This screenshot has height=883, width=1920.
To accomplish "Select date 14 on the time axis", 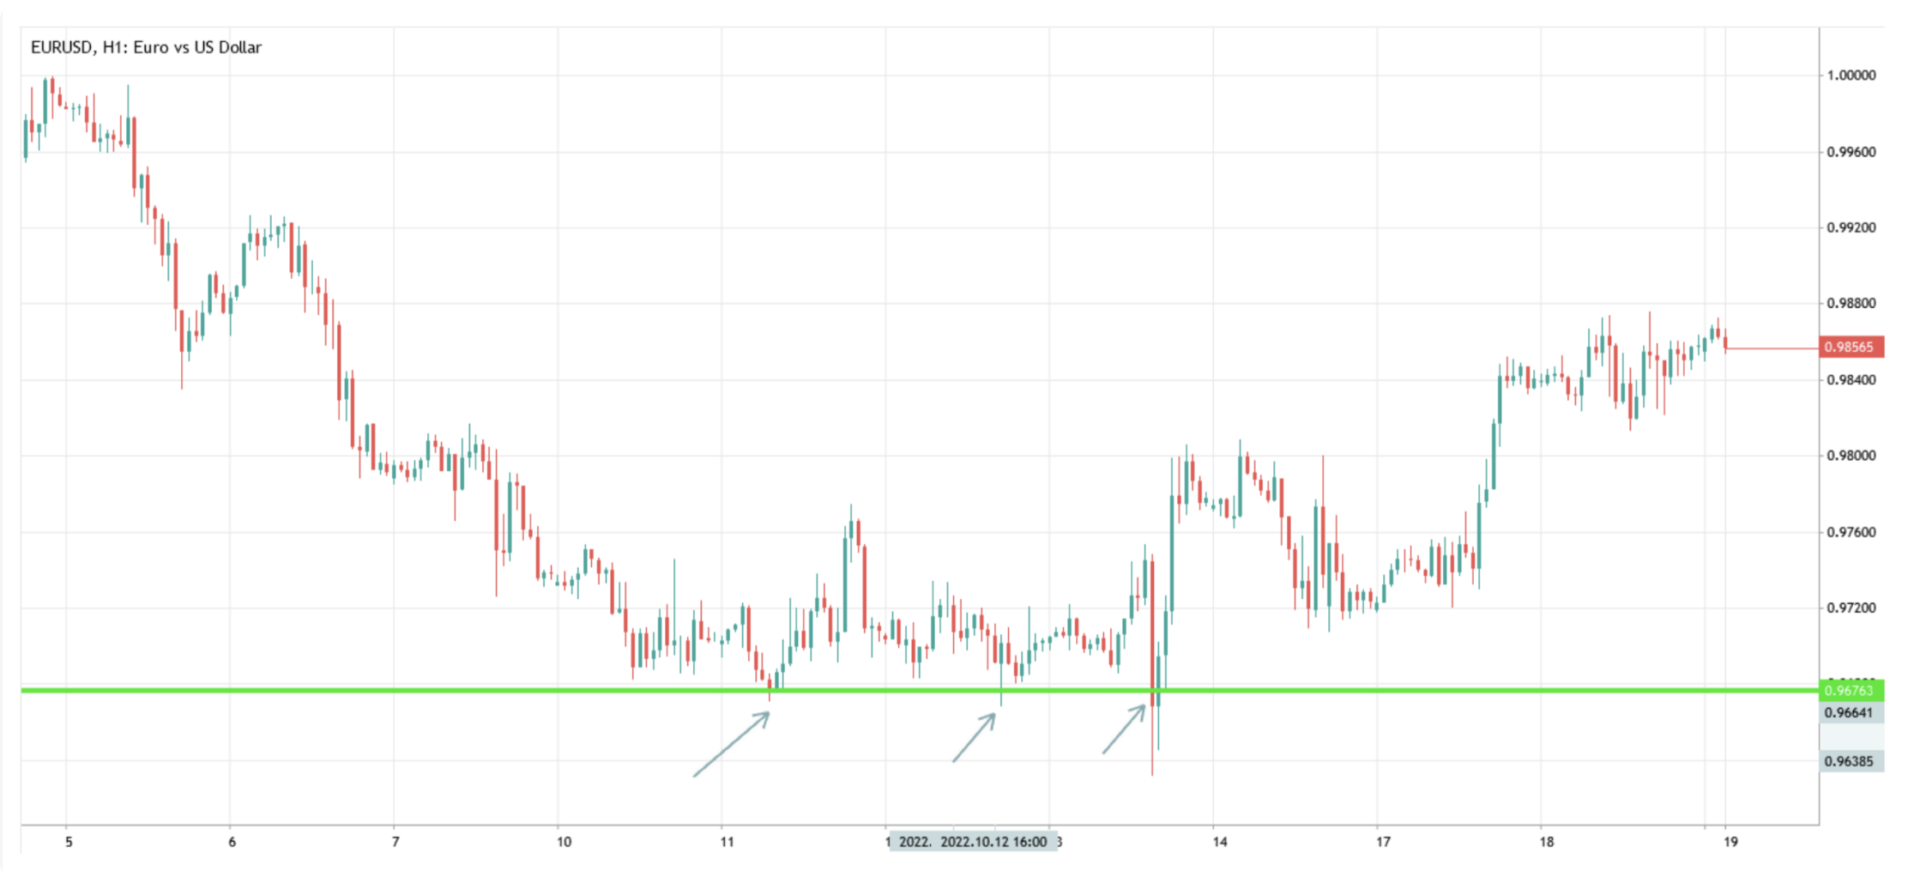I will pyautogui.click(x=1219, y=842).
